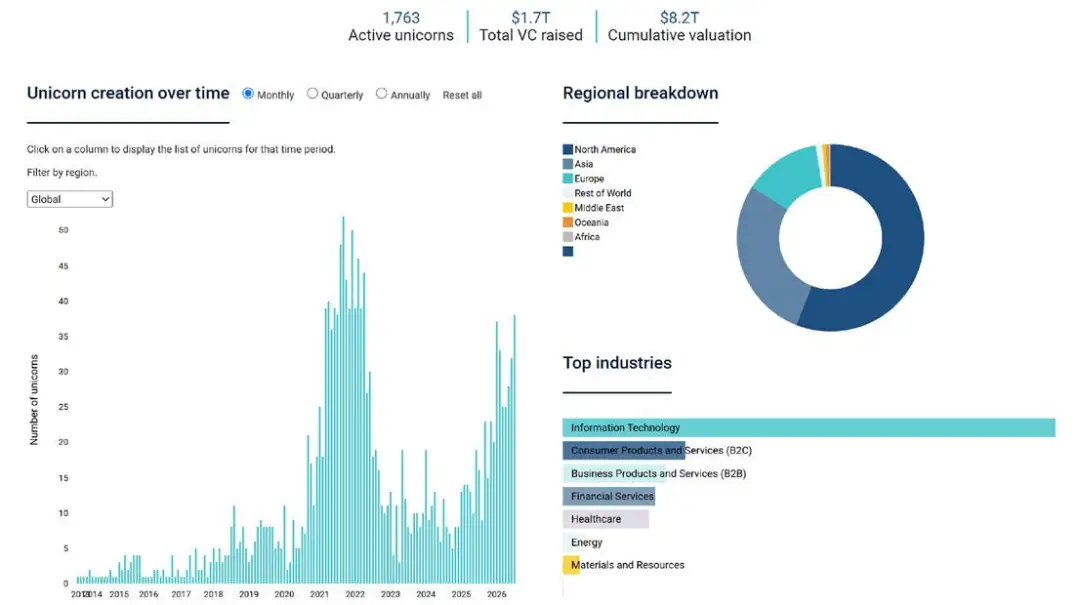This screenshot has width=1080, height=605.
Task: Click the Materials and Resources bar
Action: (571, 565)
